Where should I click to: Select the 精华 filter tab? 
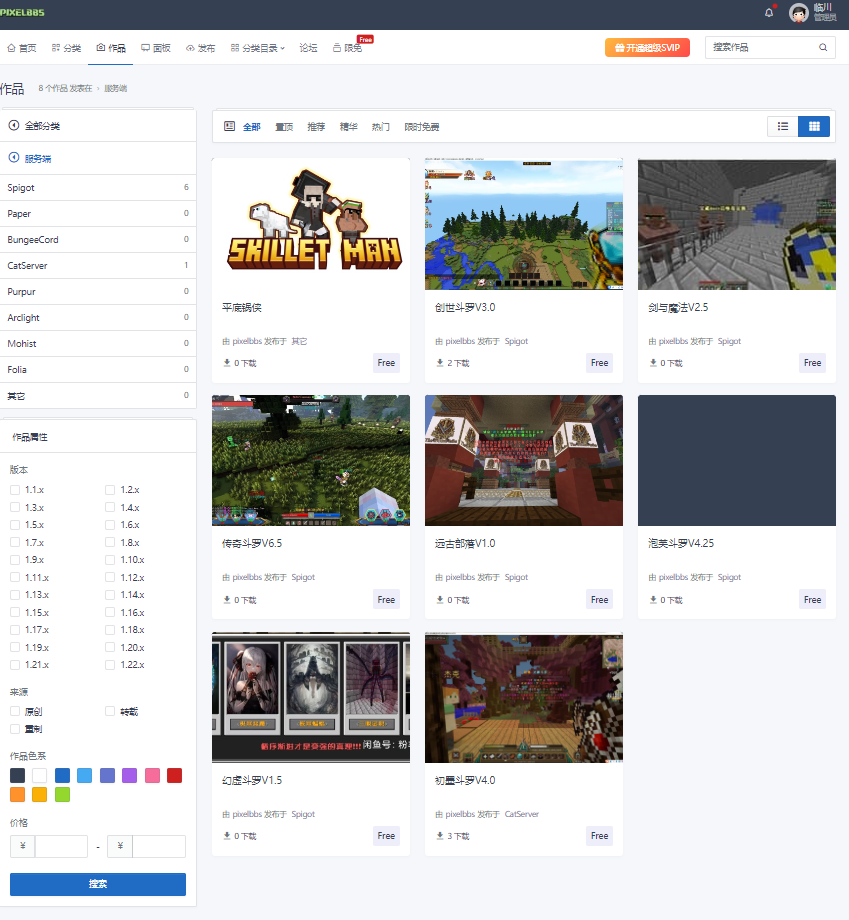(x=349, y=127)
